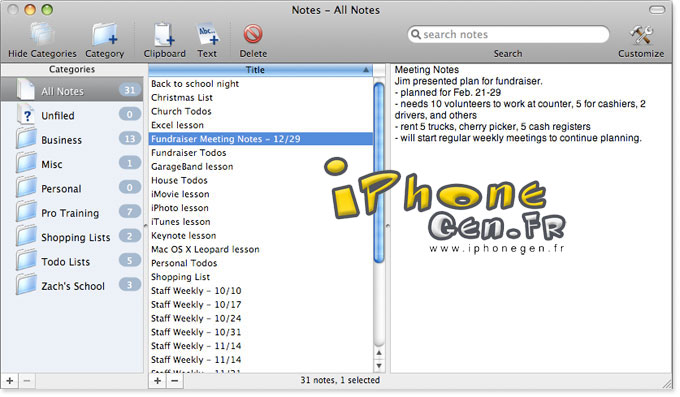This screenshot has height=397, width=680.
Task: Select the 'Christmas List' note
Action: coord(260,98)
